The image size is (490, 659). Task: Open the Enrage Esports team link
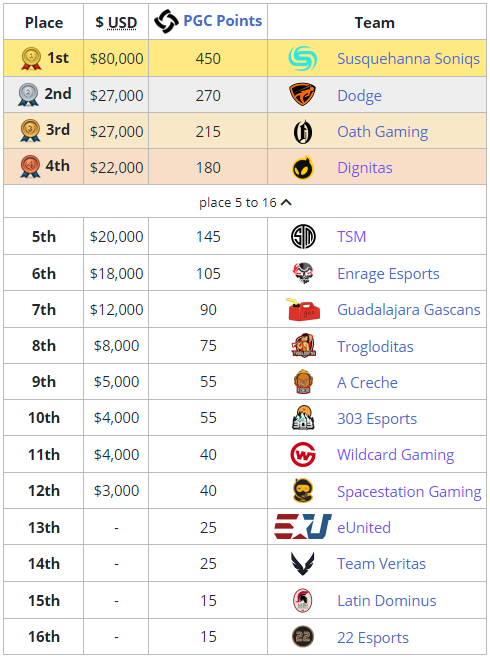(388, 274)
